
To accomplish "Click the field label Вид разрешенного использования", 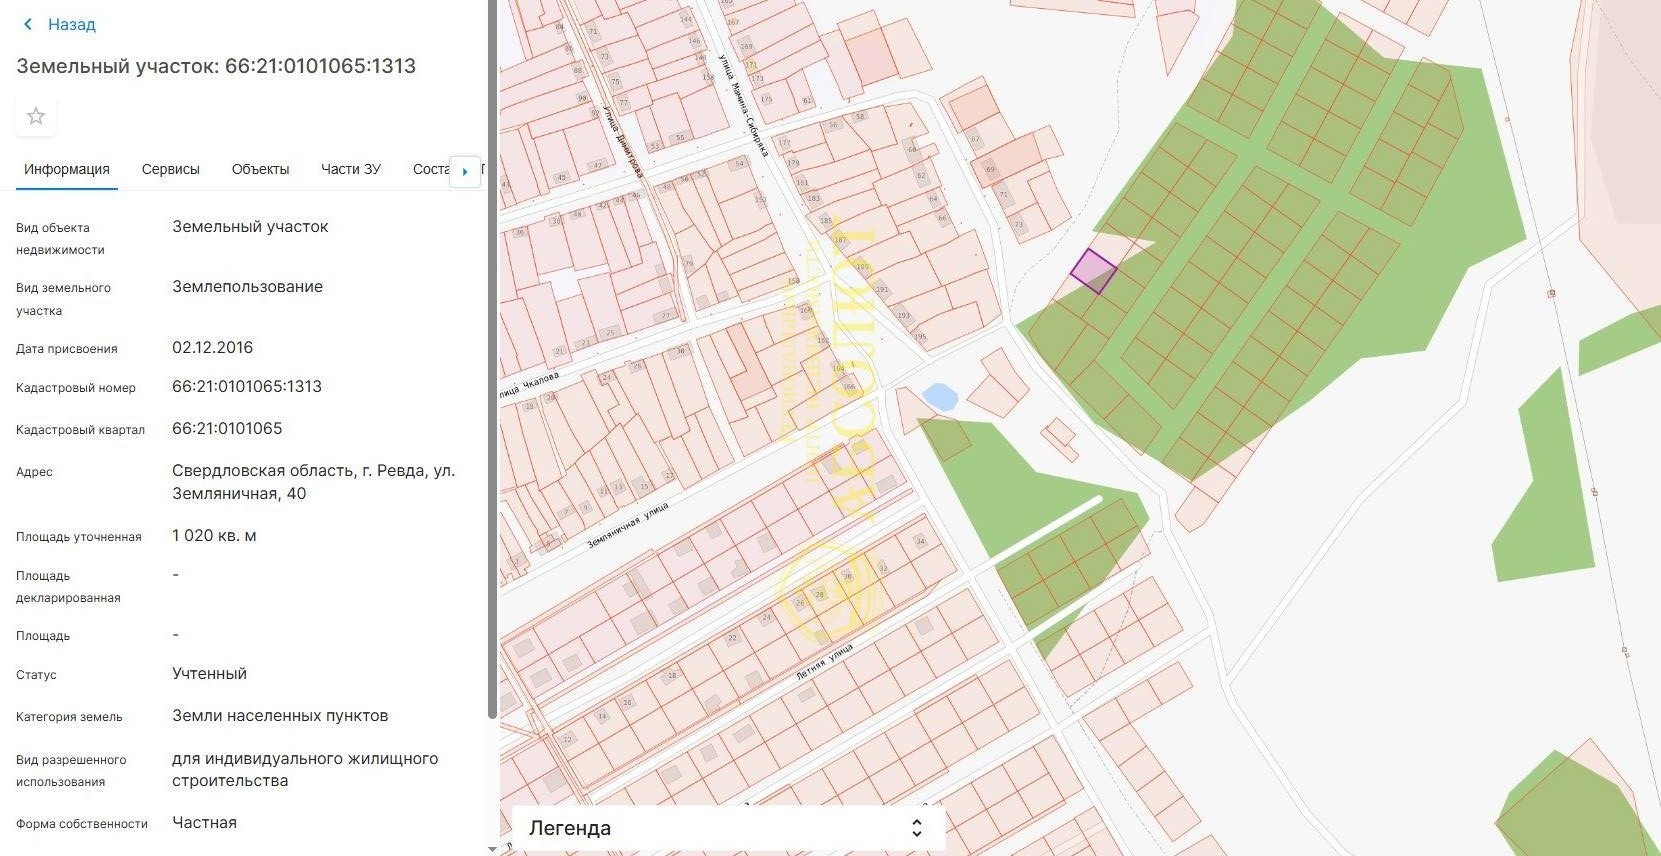I will (71, 771).
